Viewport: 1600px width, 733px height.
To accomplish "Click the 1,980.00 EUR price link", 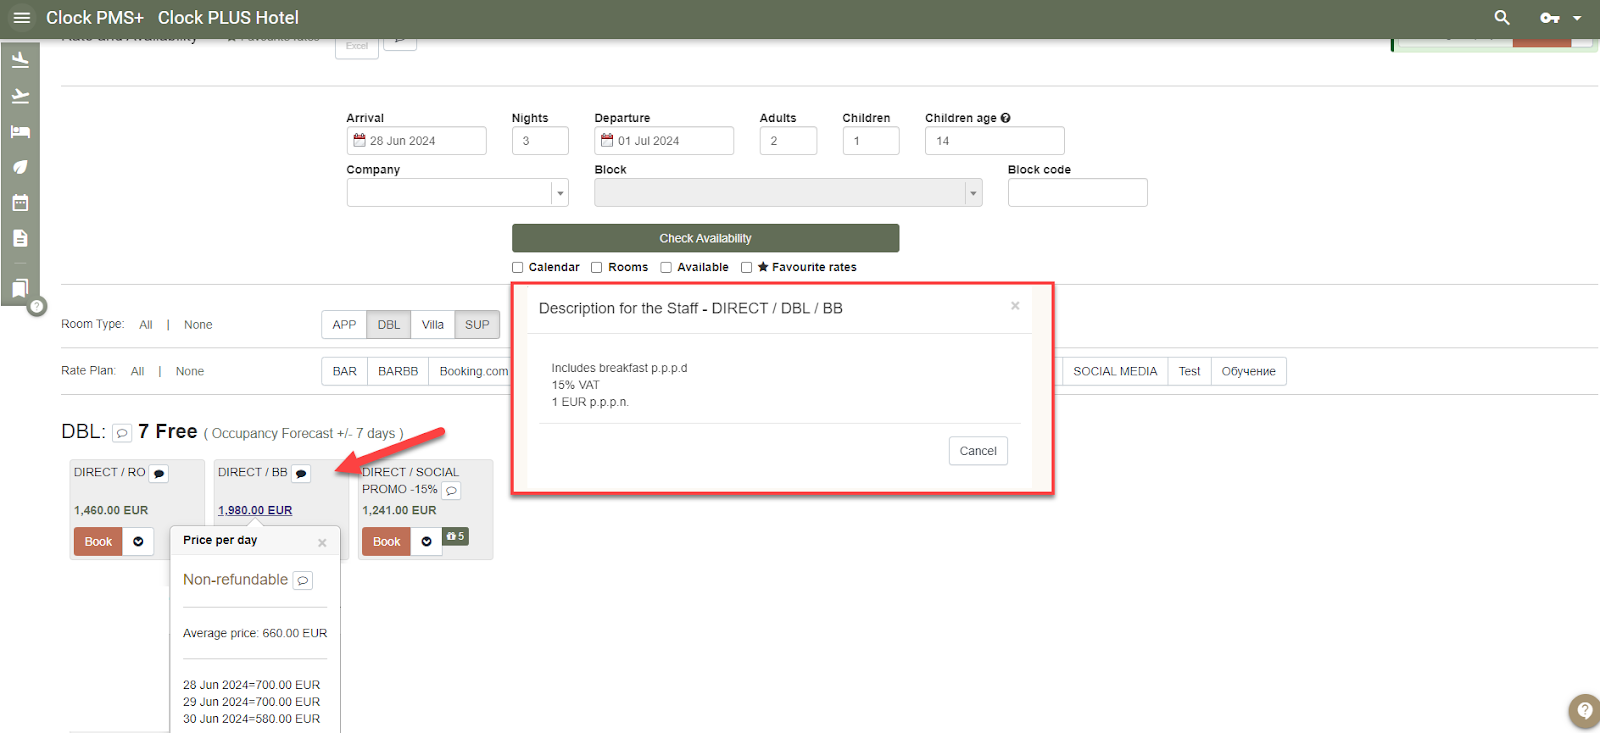I will (x=255, y=511).
